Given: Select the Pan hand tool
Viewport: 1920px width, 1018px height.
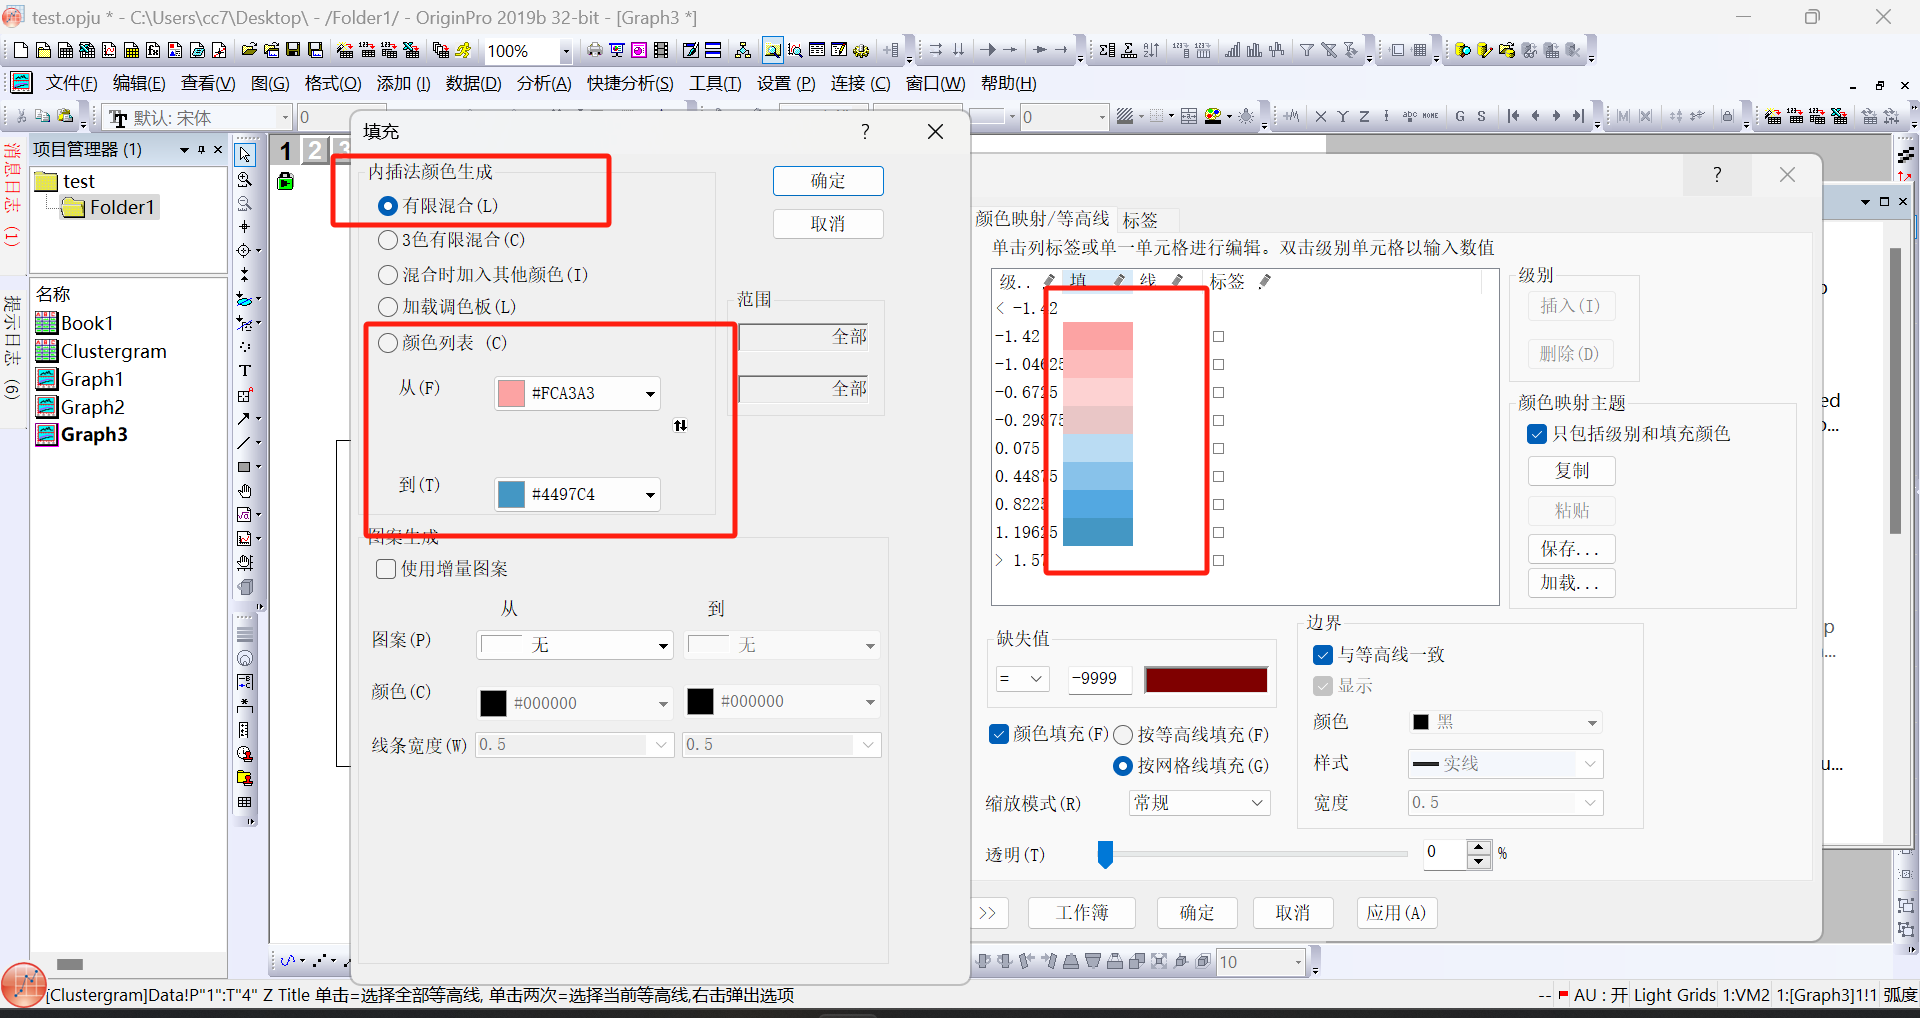Looking at the screenshot, I should [x=245, y=491].
